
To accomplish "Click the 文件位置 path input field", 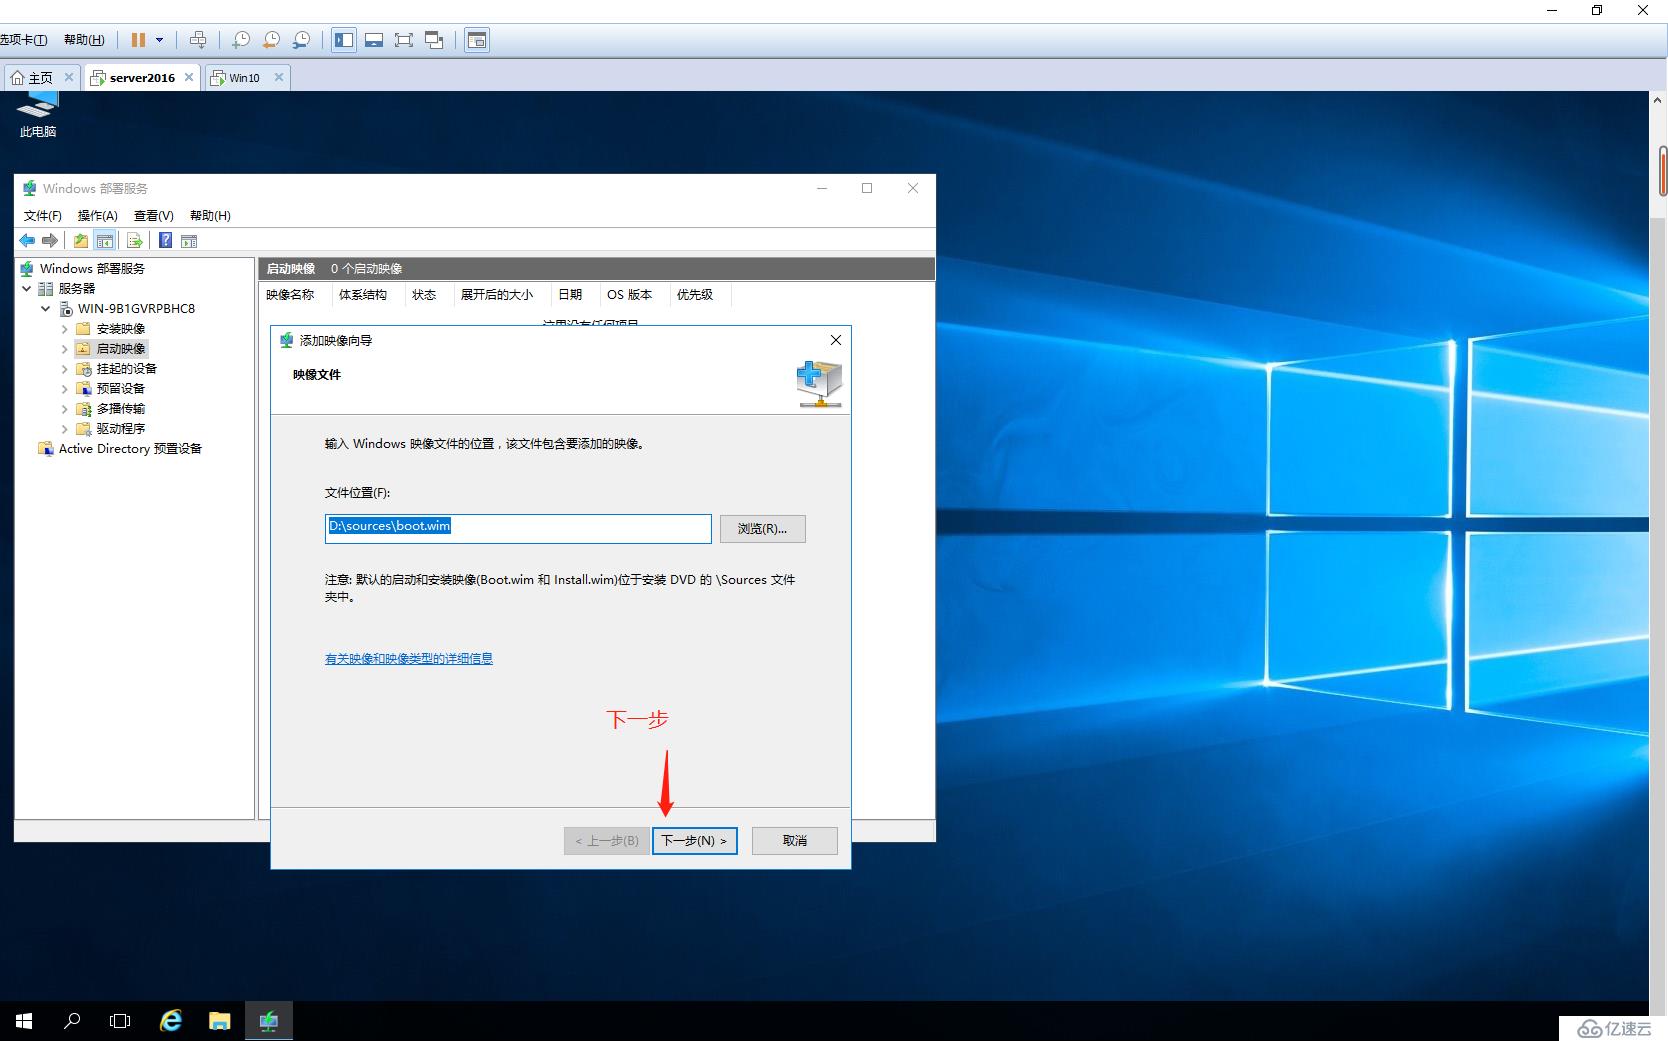I will [518, 528].
